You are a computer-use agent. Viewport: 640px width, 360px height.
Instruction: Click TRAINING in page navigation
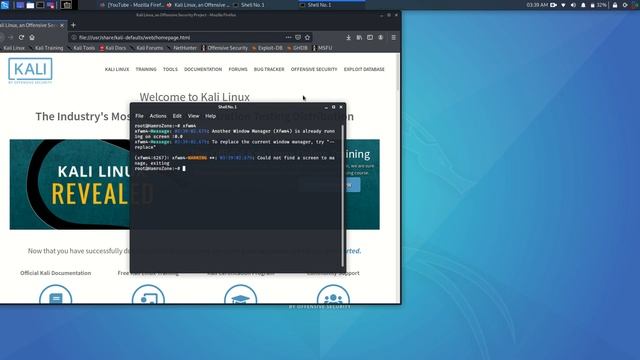tap(146, 69)
